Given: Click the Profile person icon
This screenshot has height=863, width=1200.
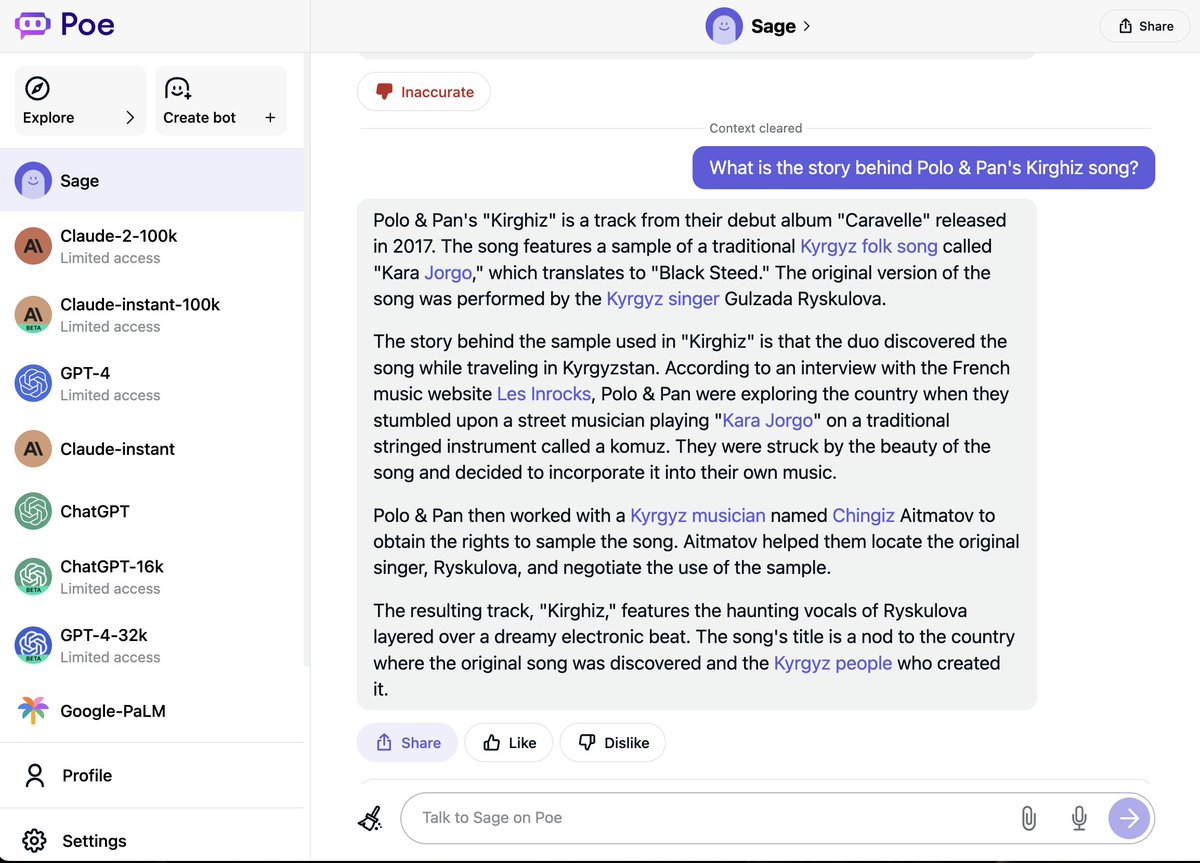Looking at the screenshot, I should 36,775.
